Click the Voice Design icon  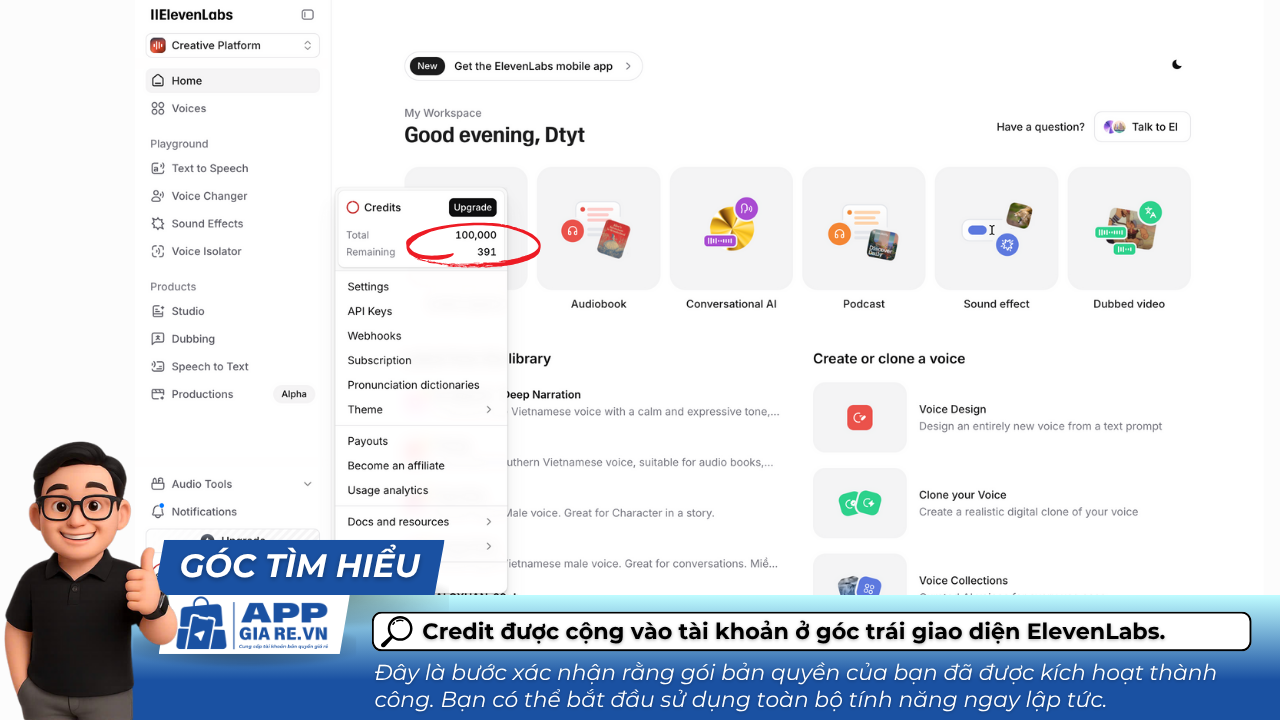coord(860,417)
